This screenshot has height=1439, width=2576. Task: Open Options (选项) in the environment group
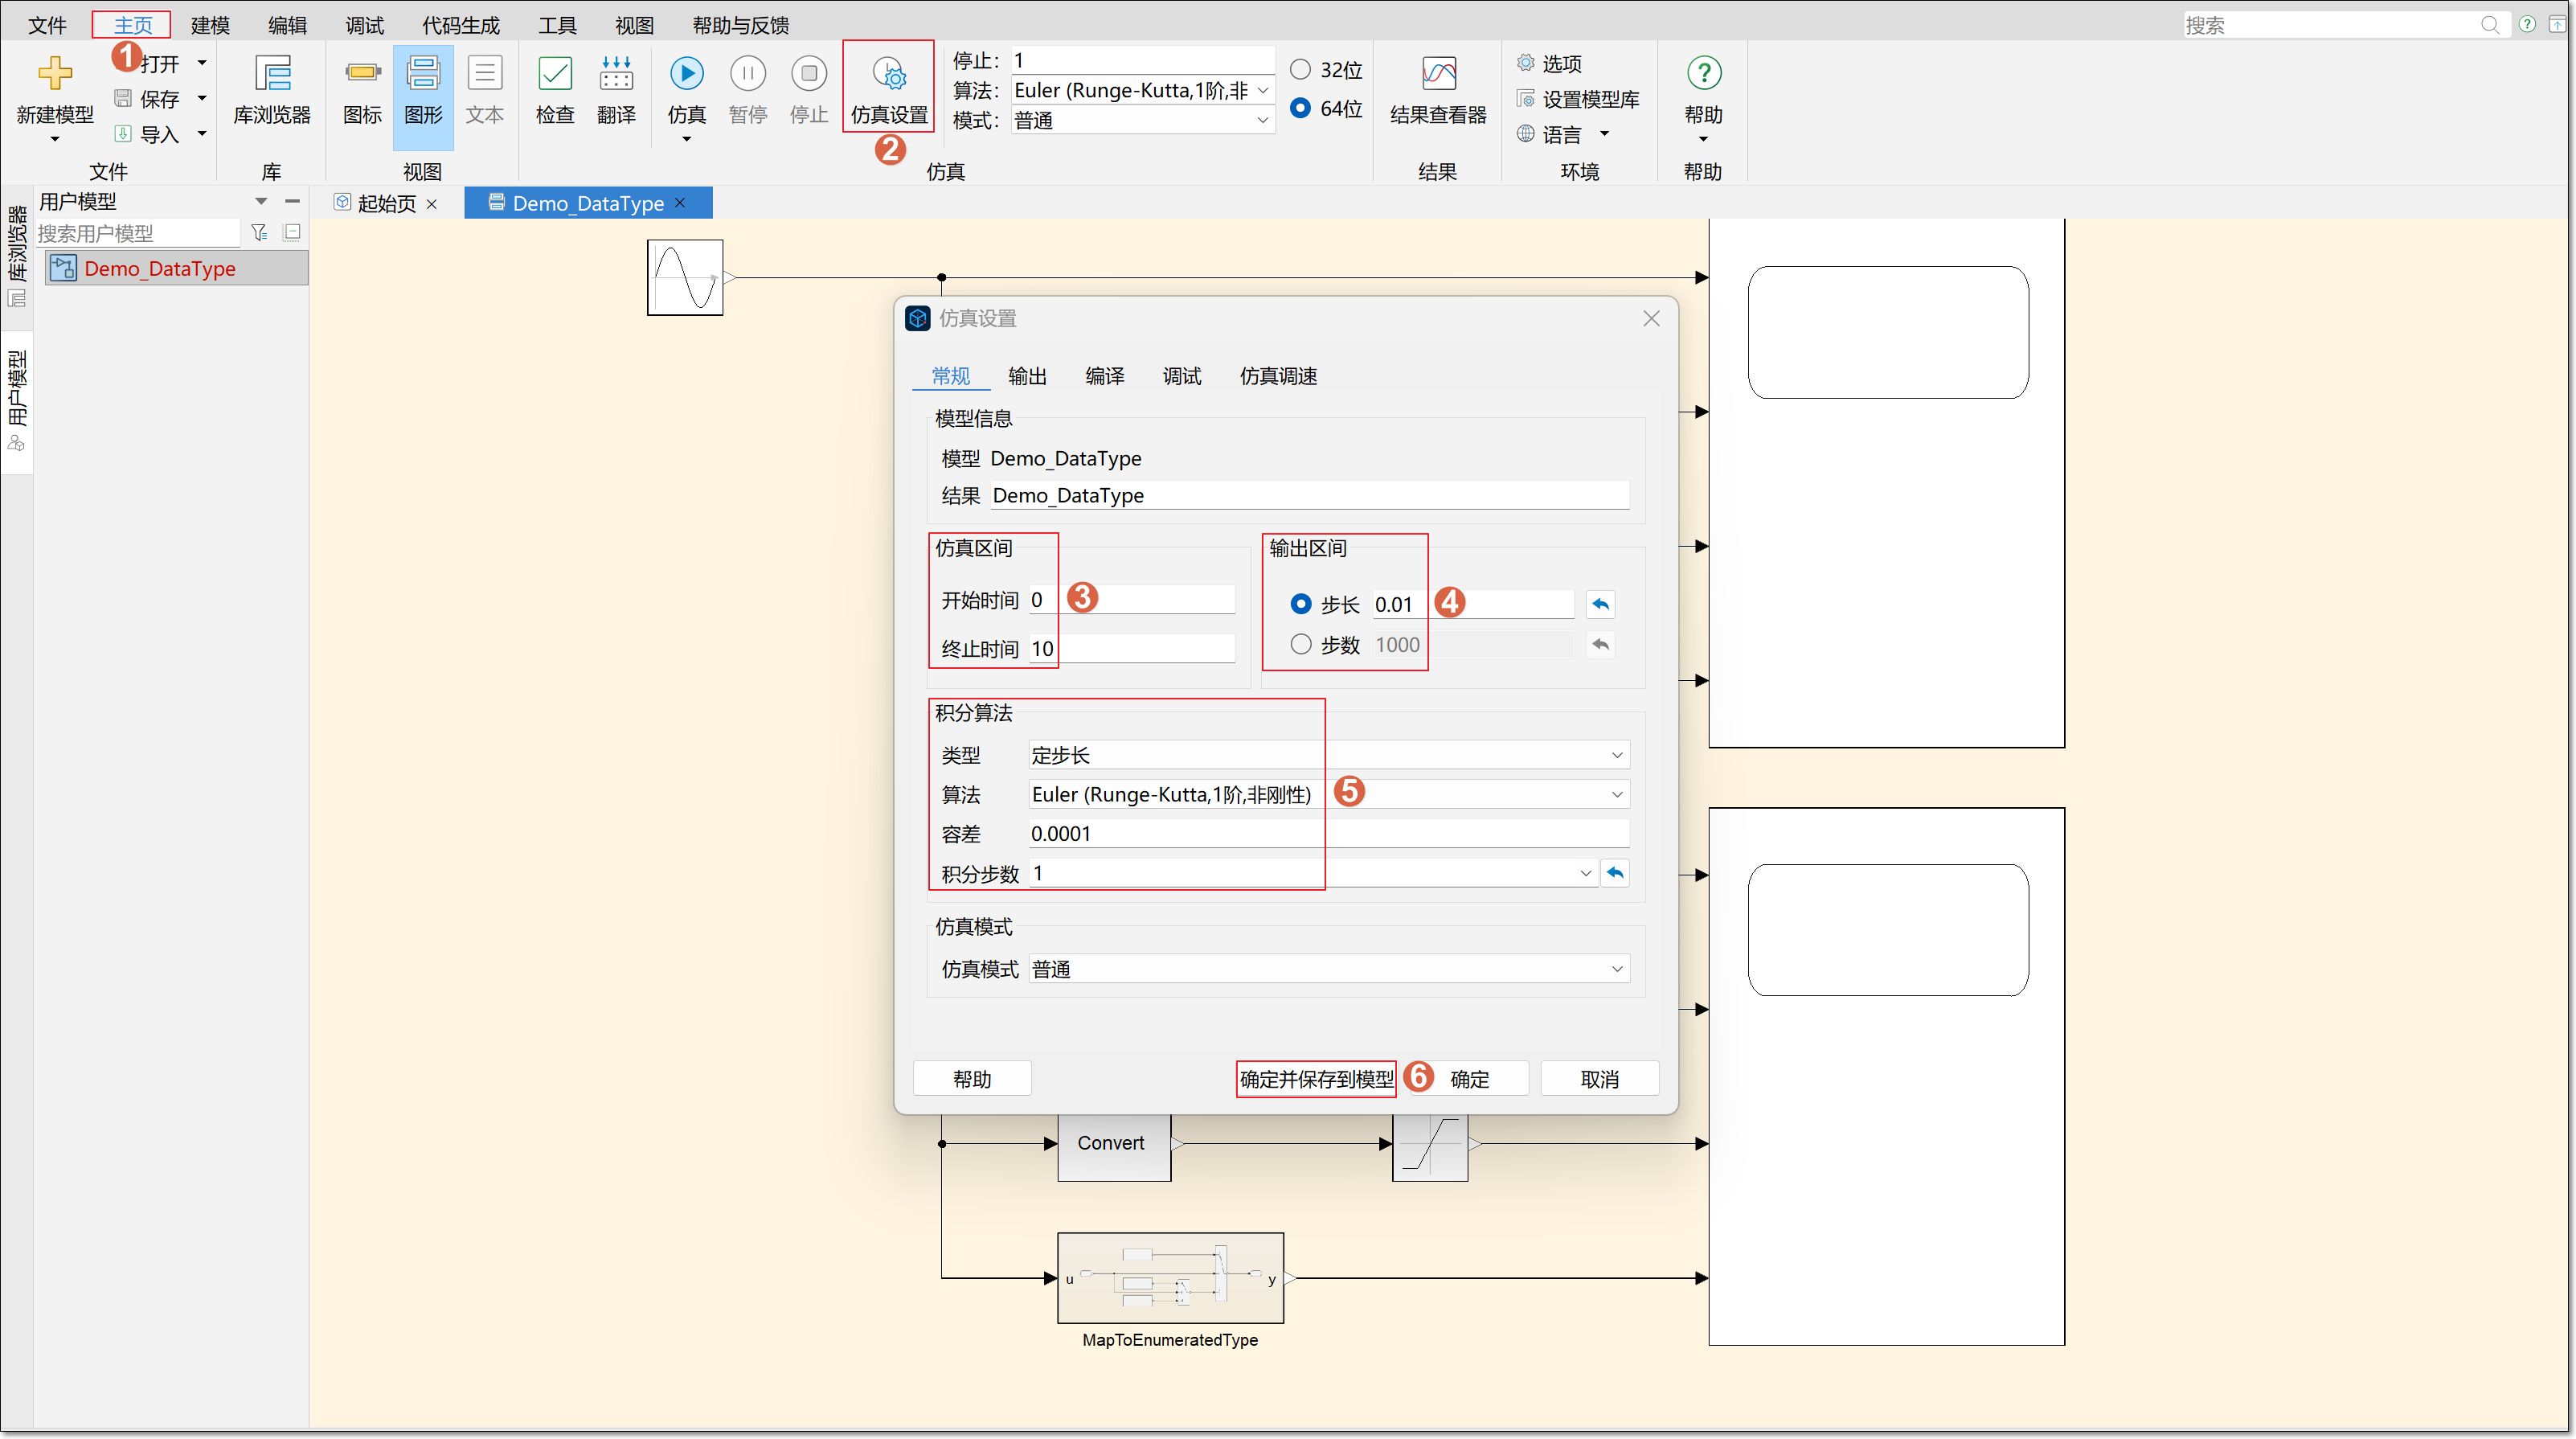coord(1549,63)
